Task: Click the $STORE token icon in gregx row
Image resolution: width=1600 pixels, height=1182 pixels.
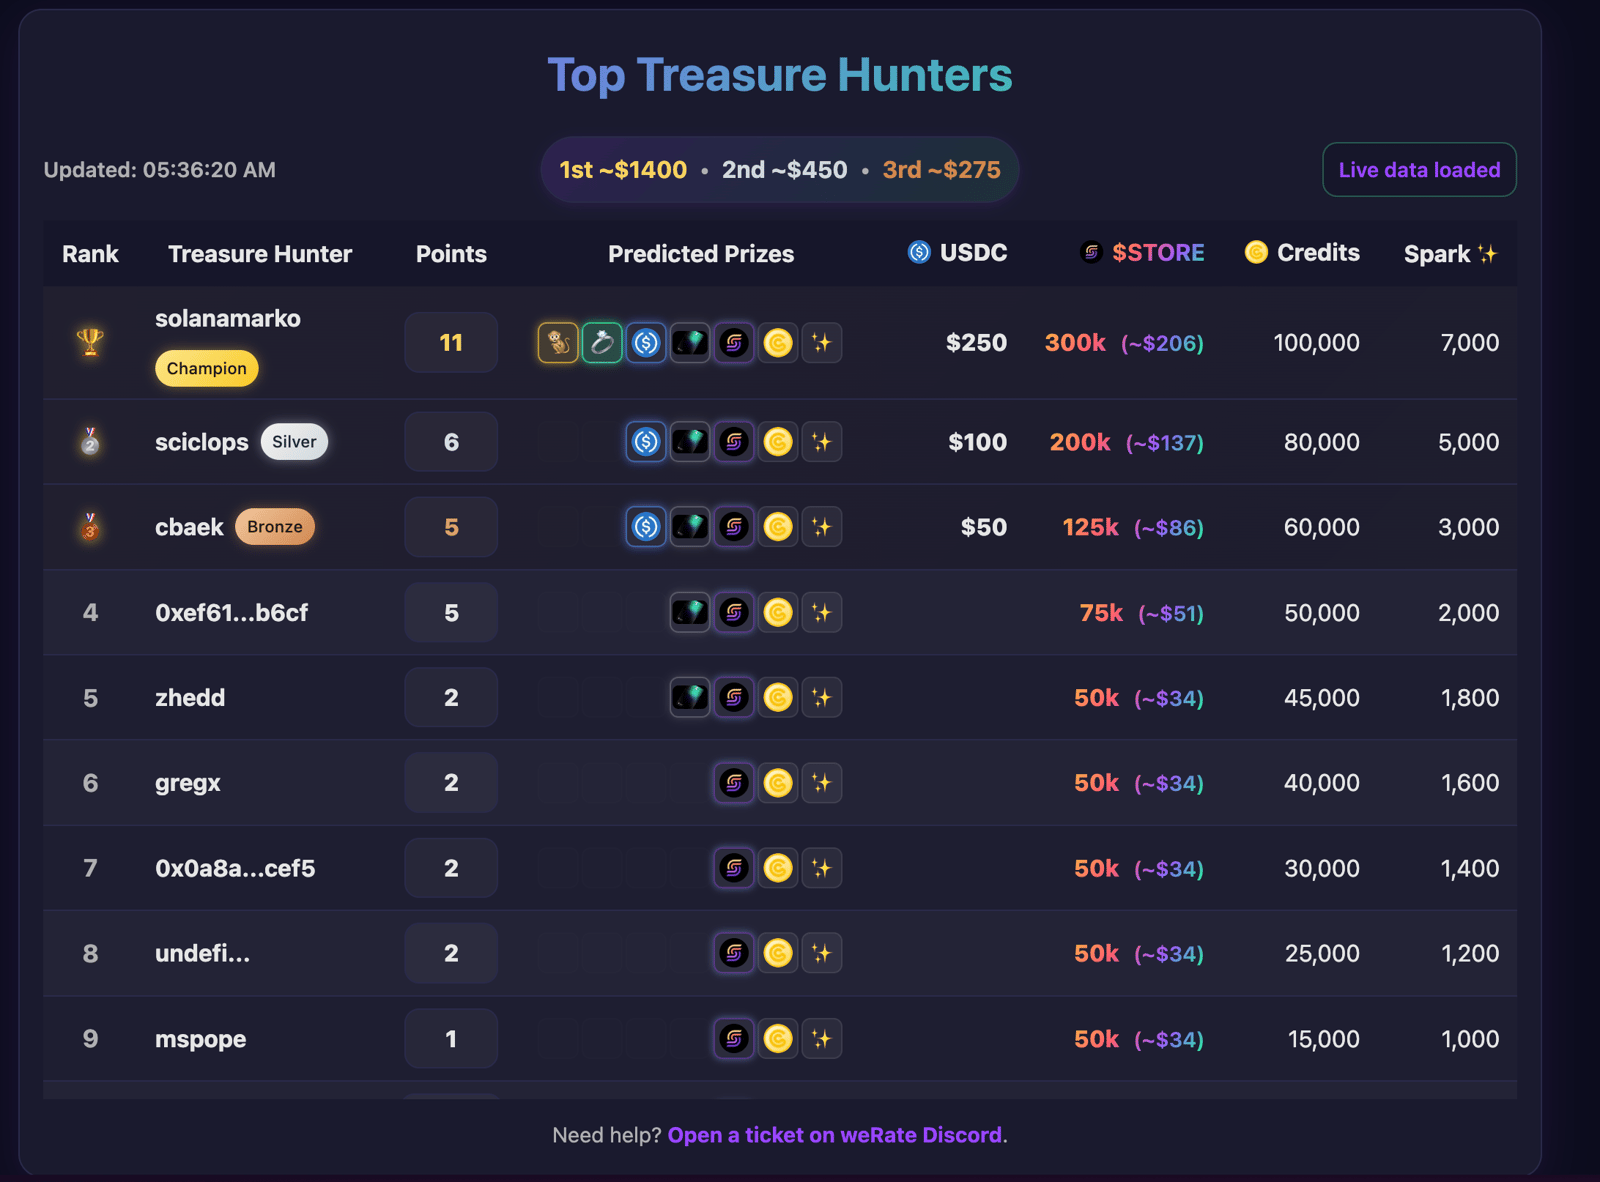Action: [734, 783]
